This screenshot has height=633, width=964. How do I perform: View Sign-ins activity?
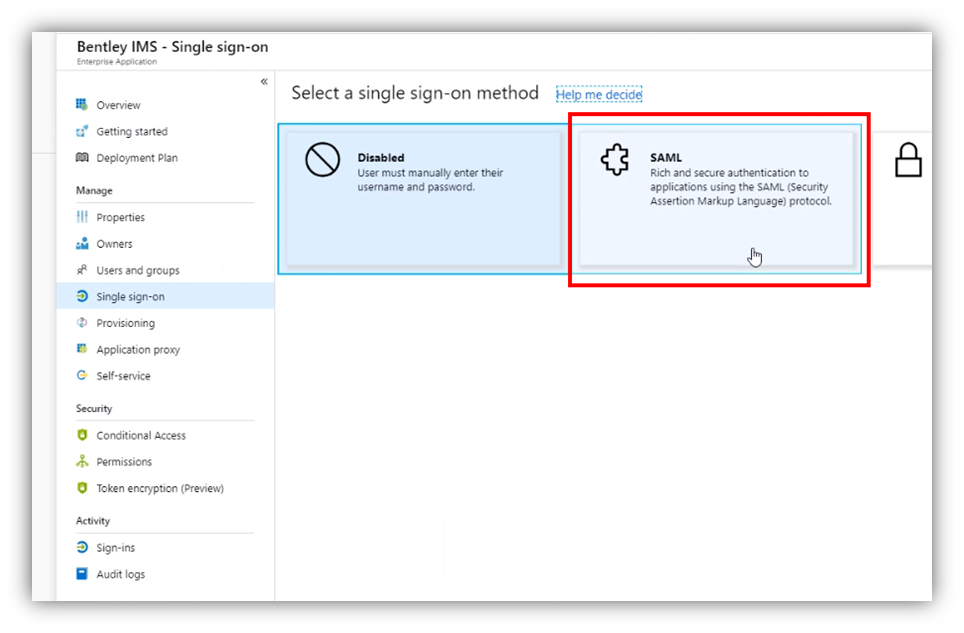coord(165,548)
